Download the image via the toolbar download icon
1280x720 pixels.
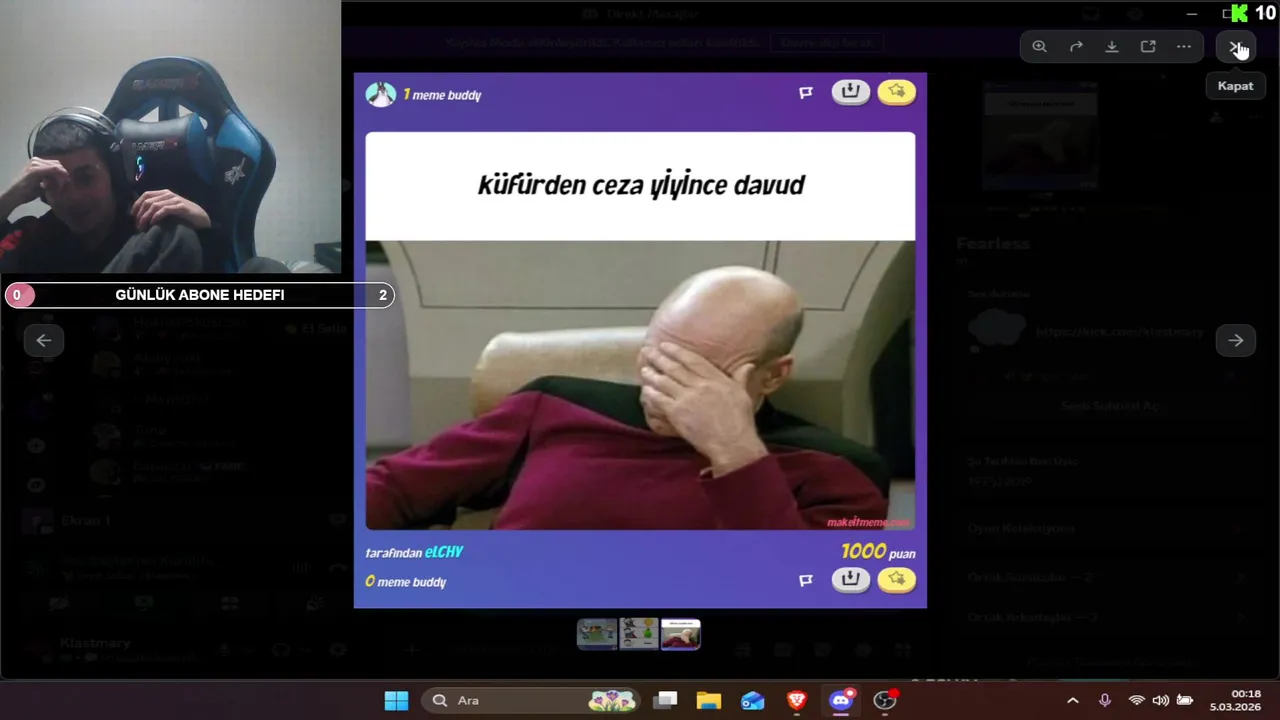tap(1111, 47)
